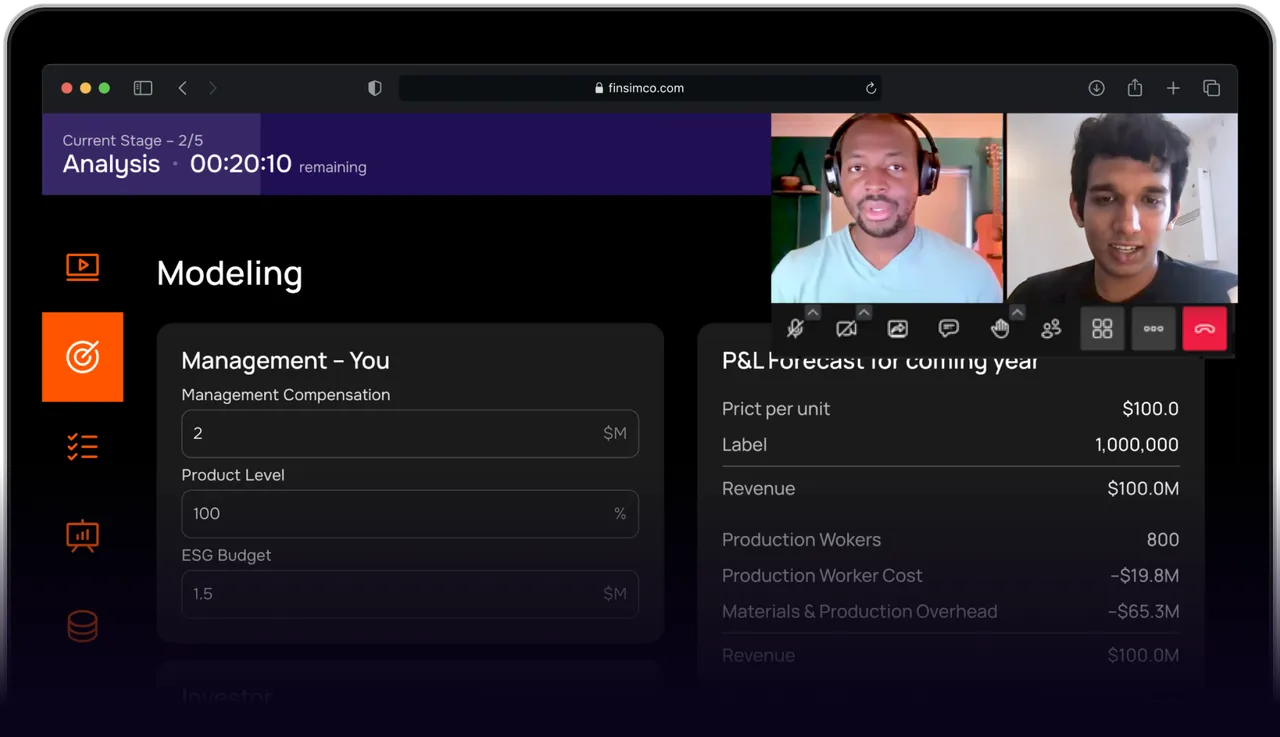Screen dimensions: 1280x737
Task: Raise hand in the video call
Action: coord(999,329)
